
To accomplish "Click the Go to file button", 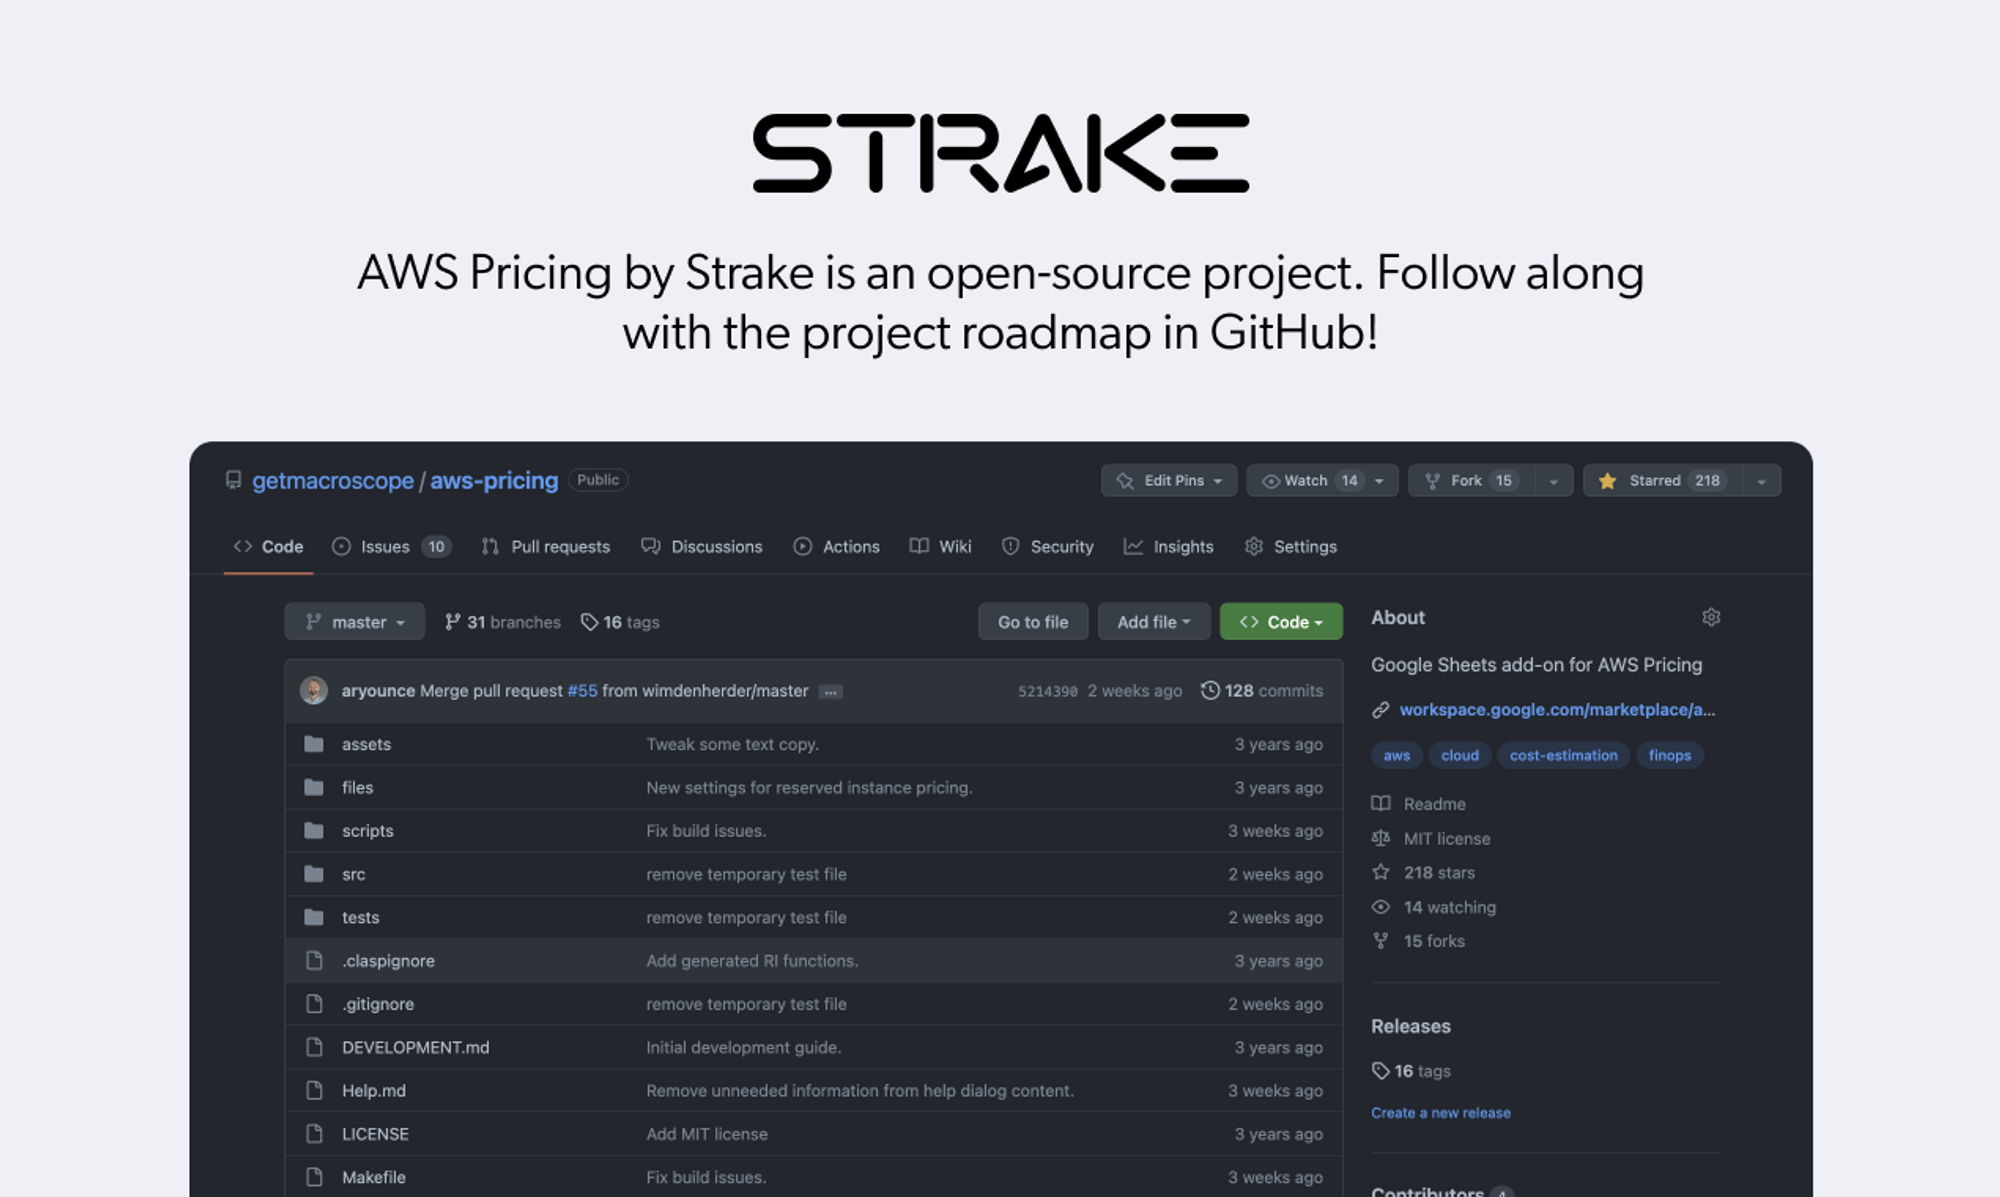I will tap(1033, 622).
